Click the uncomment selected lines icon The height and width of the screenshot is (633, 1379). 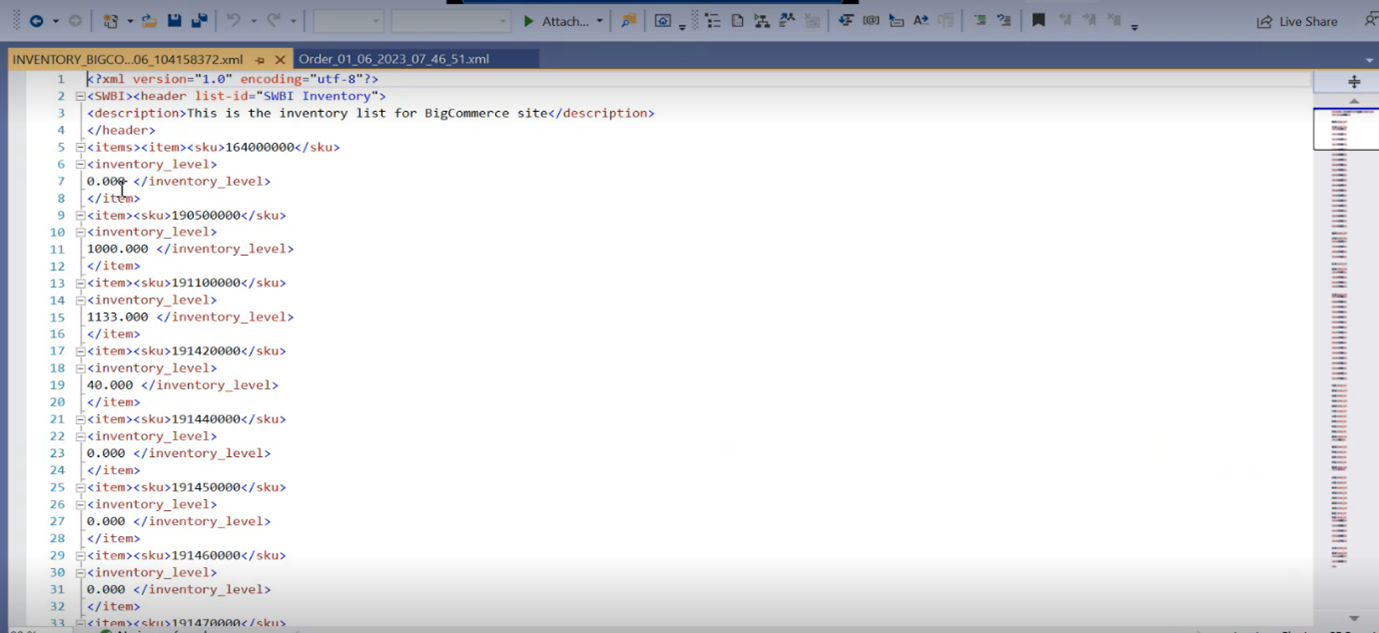click(x=1004, y=21)
